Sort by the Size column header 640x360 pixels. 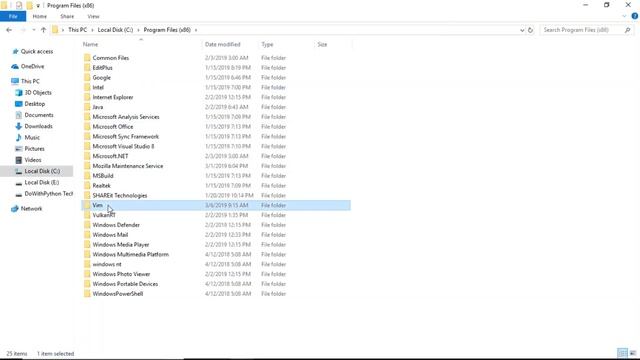point(322,44)
